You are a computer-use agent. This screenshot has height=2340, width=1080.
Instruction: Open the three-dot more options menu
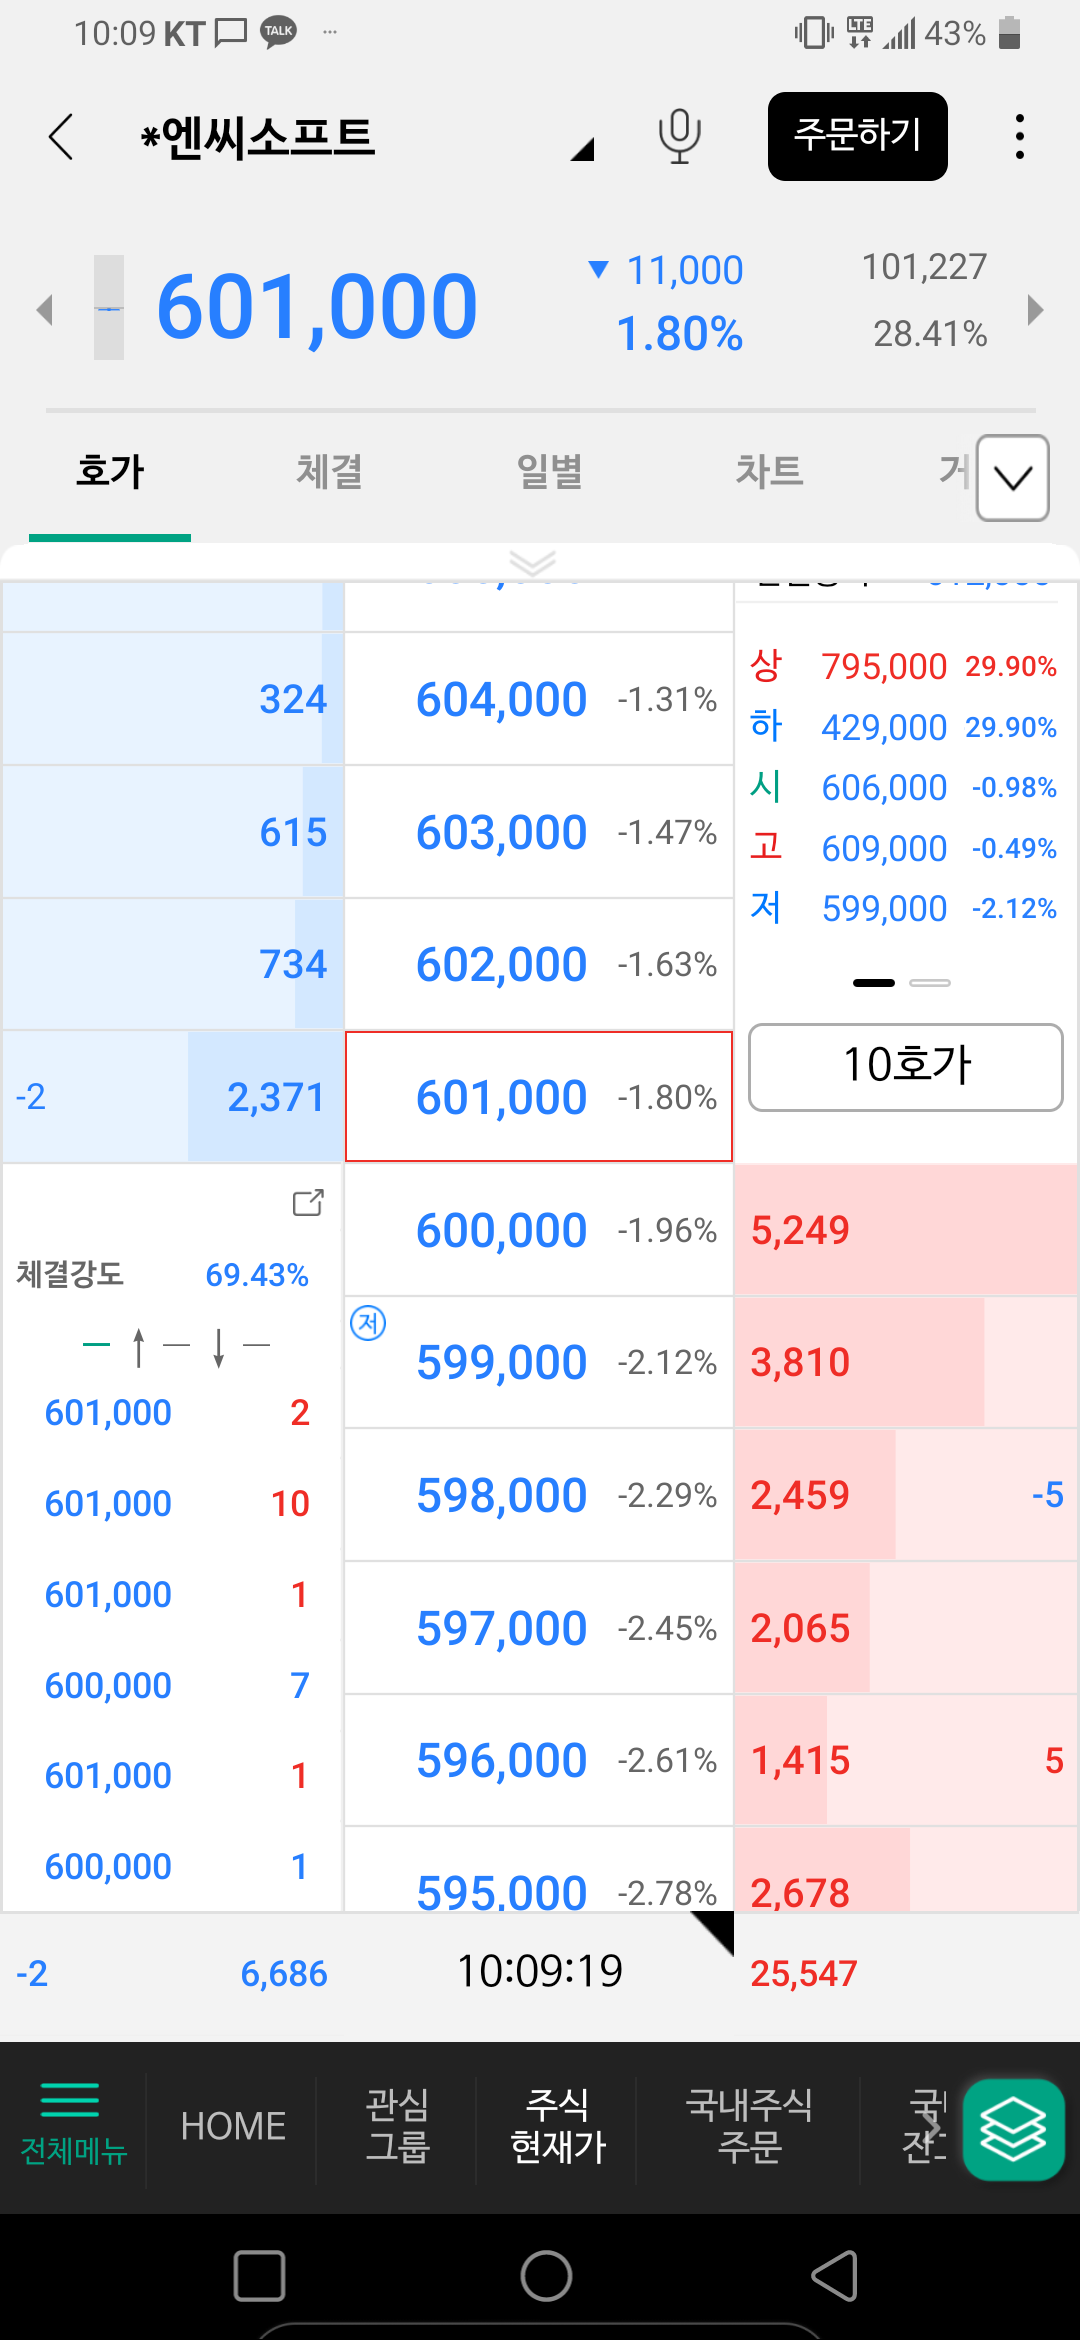[1019, 136]
